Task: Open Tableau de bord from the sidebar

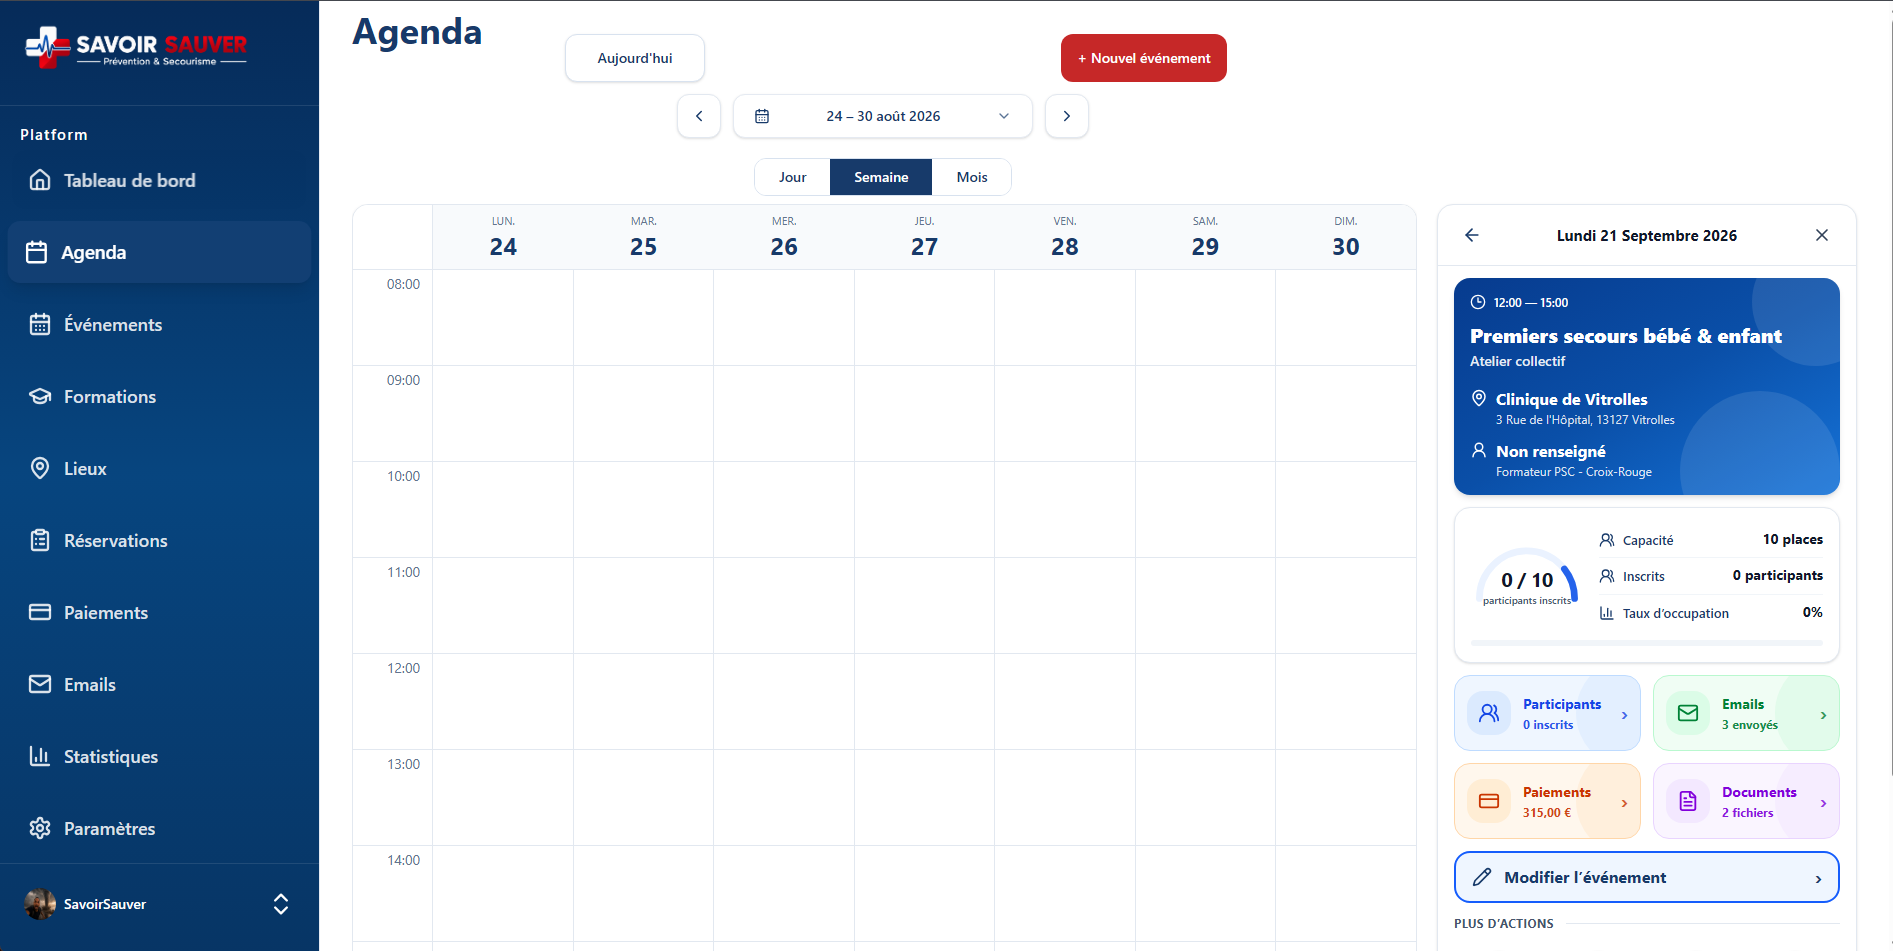Action: (x=159, y=180)
